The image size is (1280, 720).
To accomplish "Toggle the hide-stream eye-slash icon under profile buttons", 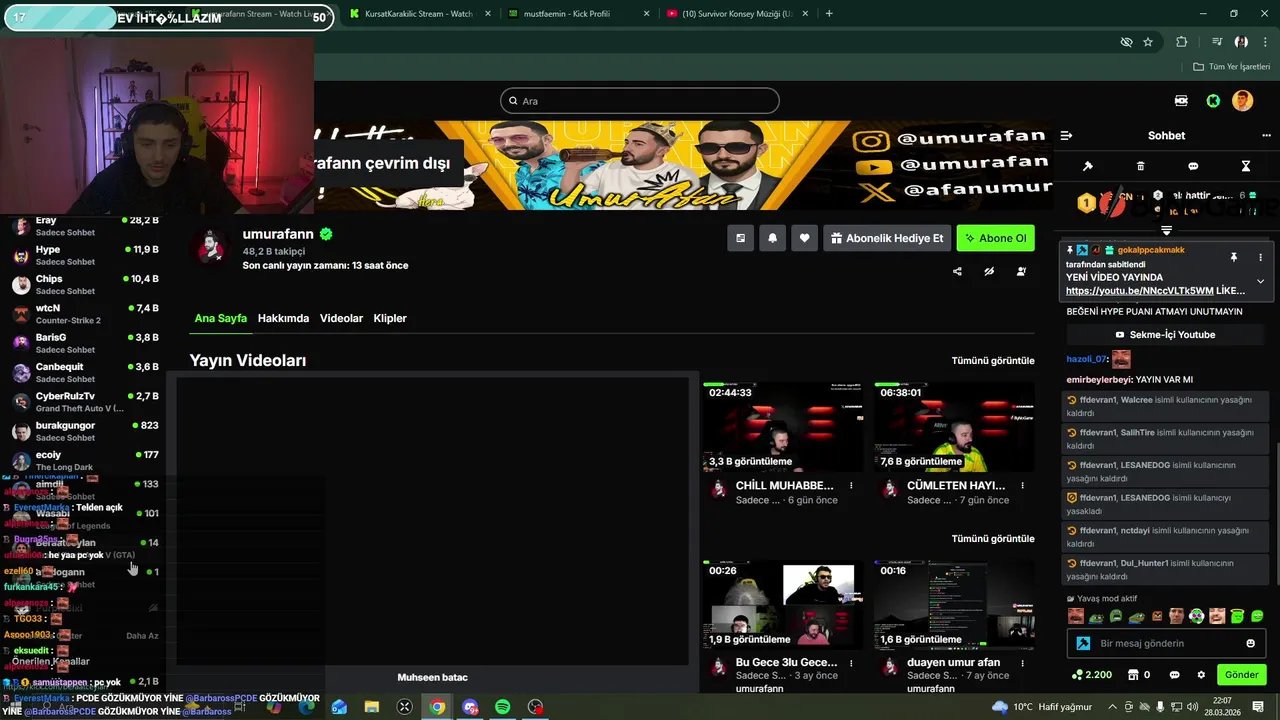I will pyautogui.click(x=989, y=271).
